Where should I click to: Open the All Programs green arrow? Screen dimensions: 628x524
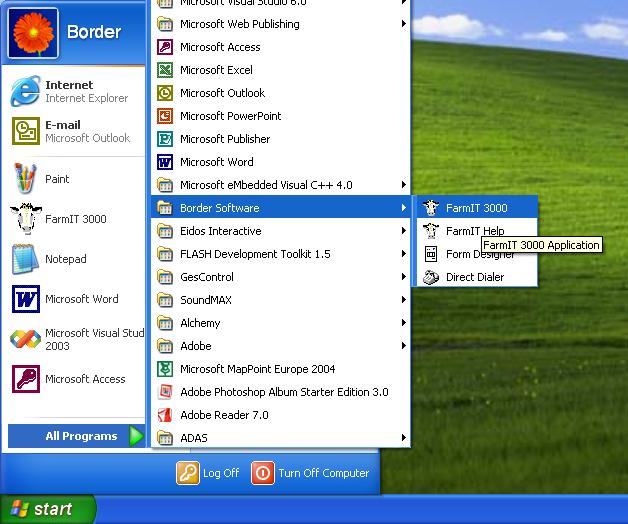click(x=136, y=436)
